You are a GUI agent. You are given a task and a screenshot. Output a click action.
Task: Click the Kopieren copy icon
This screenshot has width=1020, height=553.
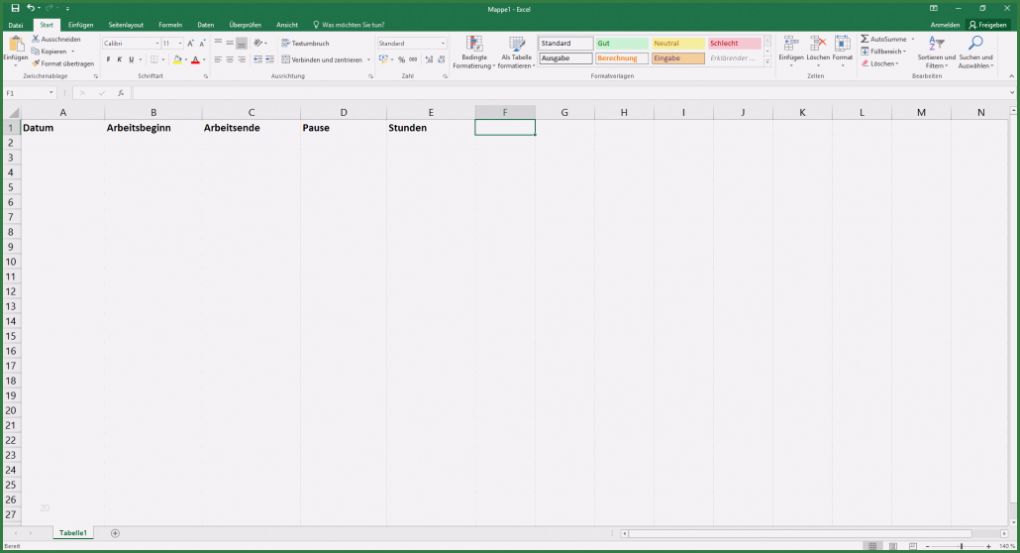point(36,51)
